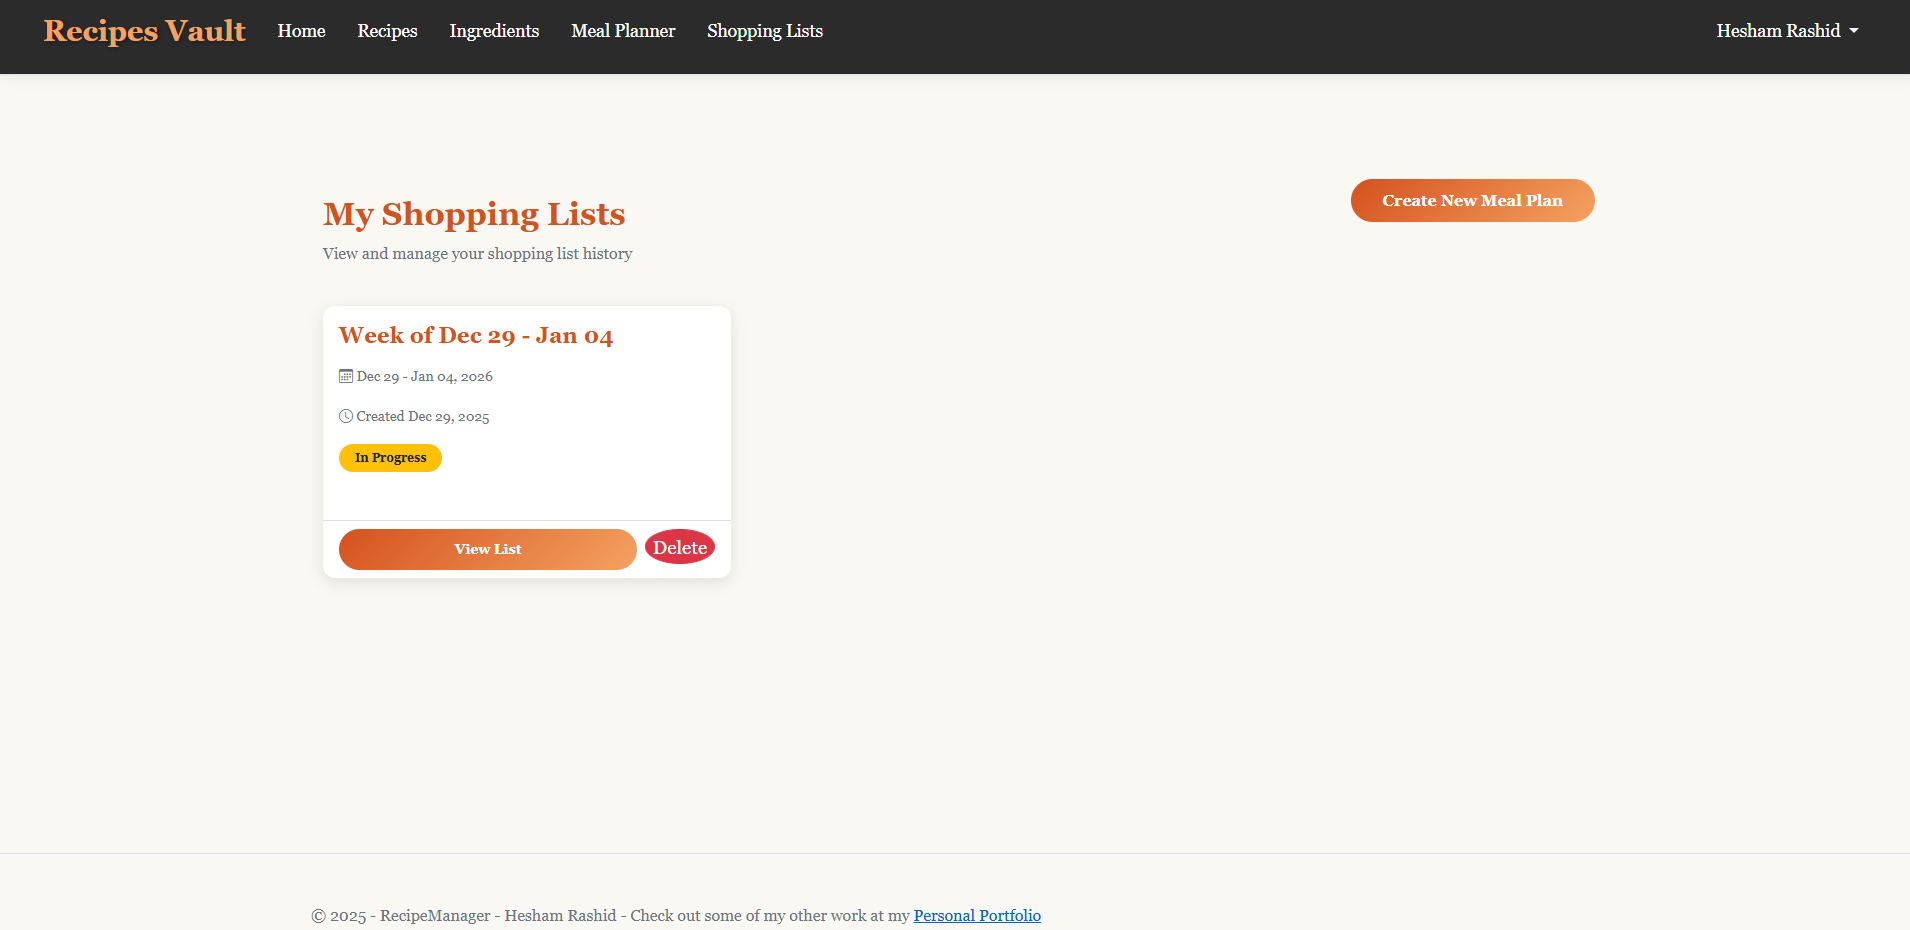The image size is (1910, 930).
Task: Click the Create New Meal Plan button
Action: click(1471, 201)
